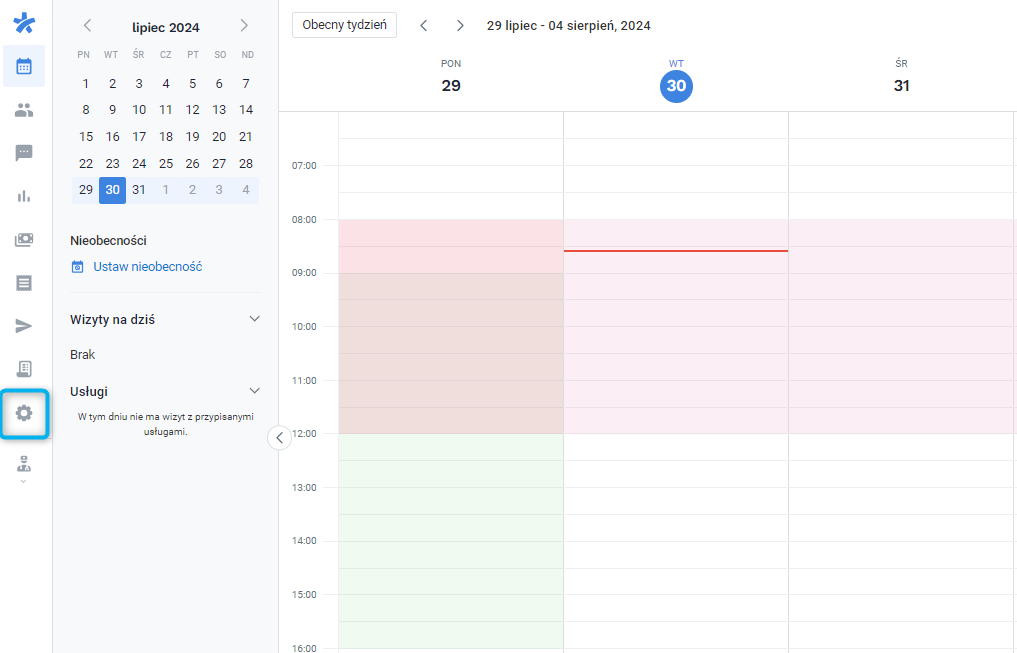Collapse the 'Usługi' section
Screen dimensions: 1017x653
[255, 390]
